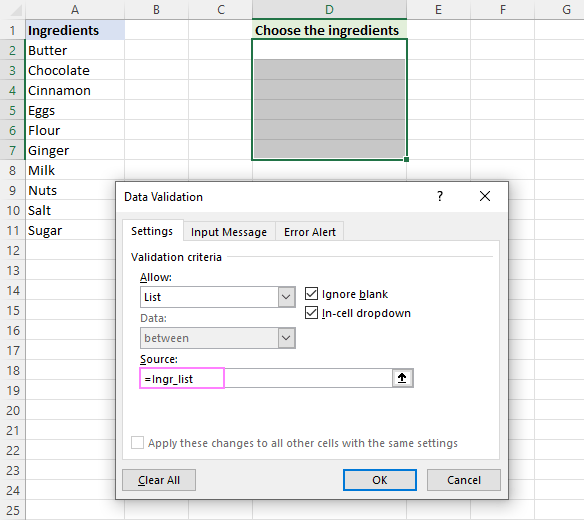Select column C header
The width and height of the screenshot is (584, 520).
[220, 9]
